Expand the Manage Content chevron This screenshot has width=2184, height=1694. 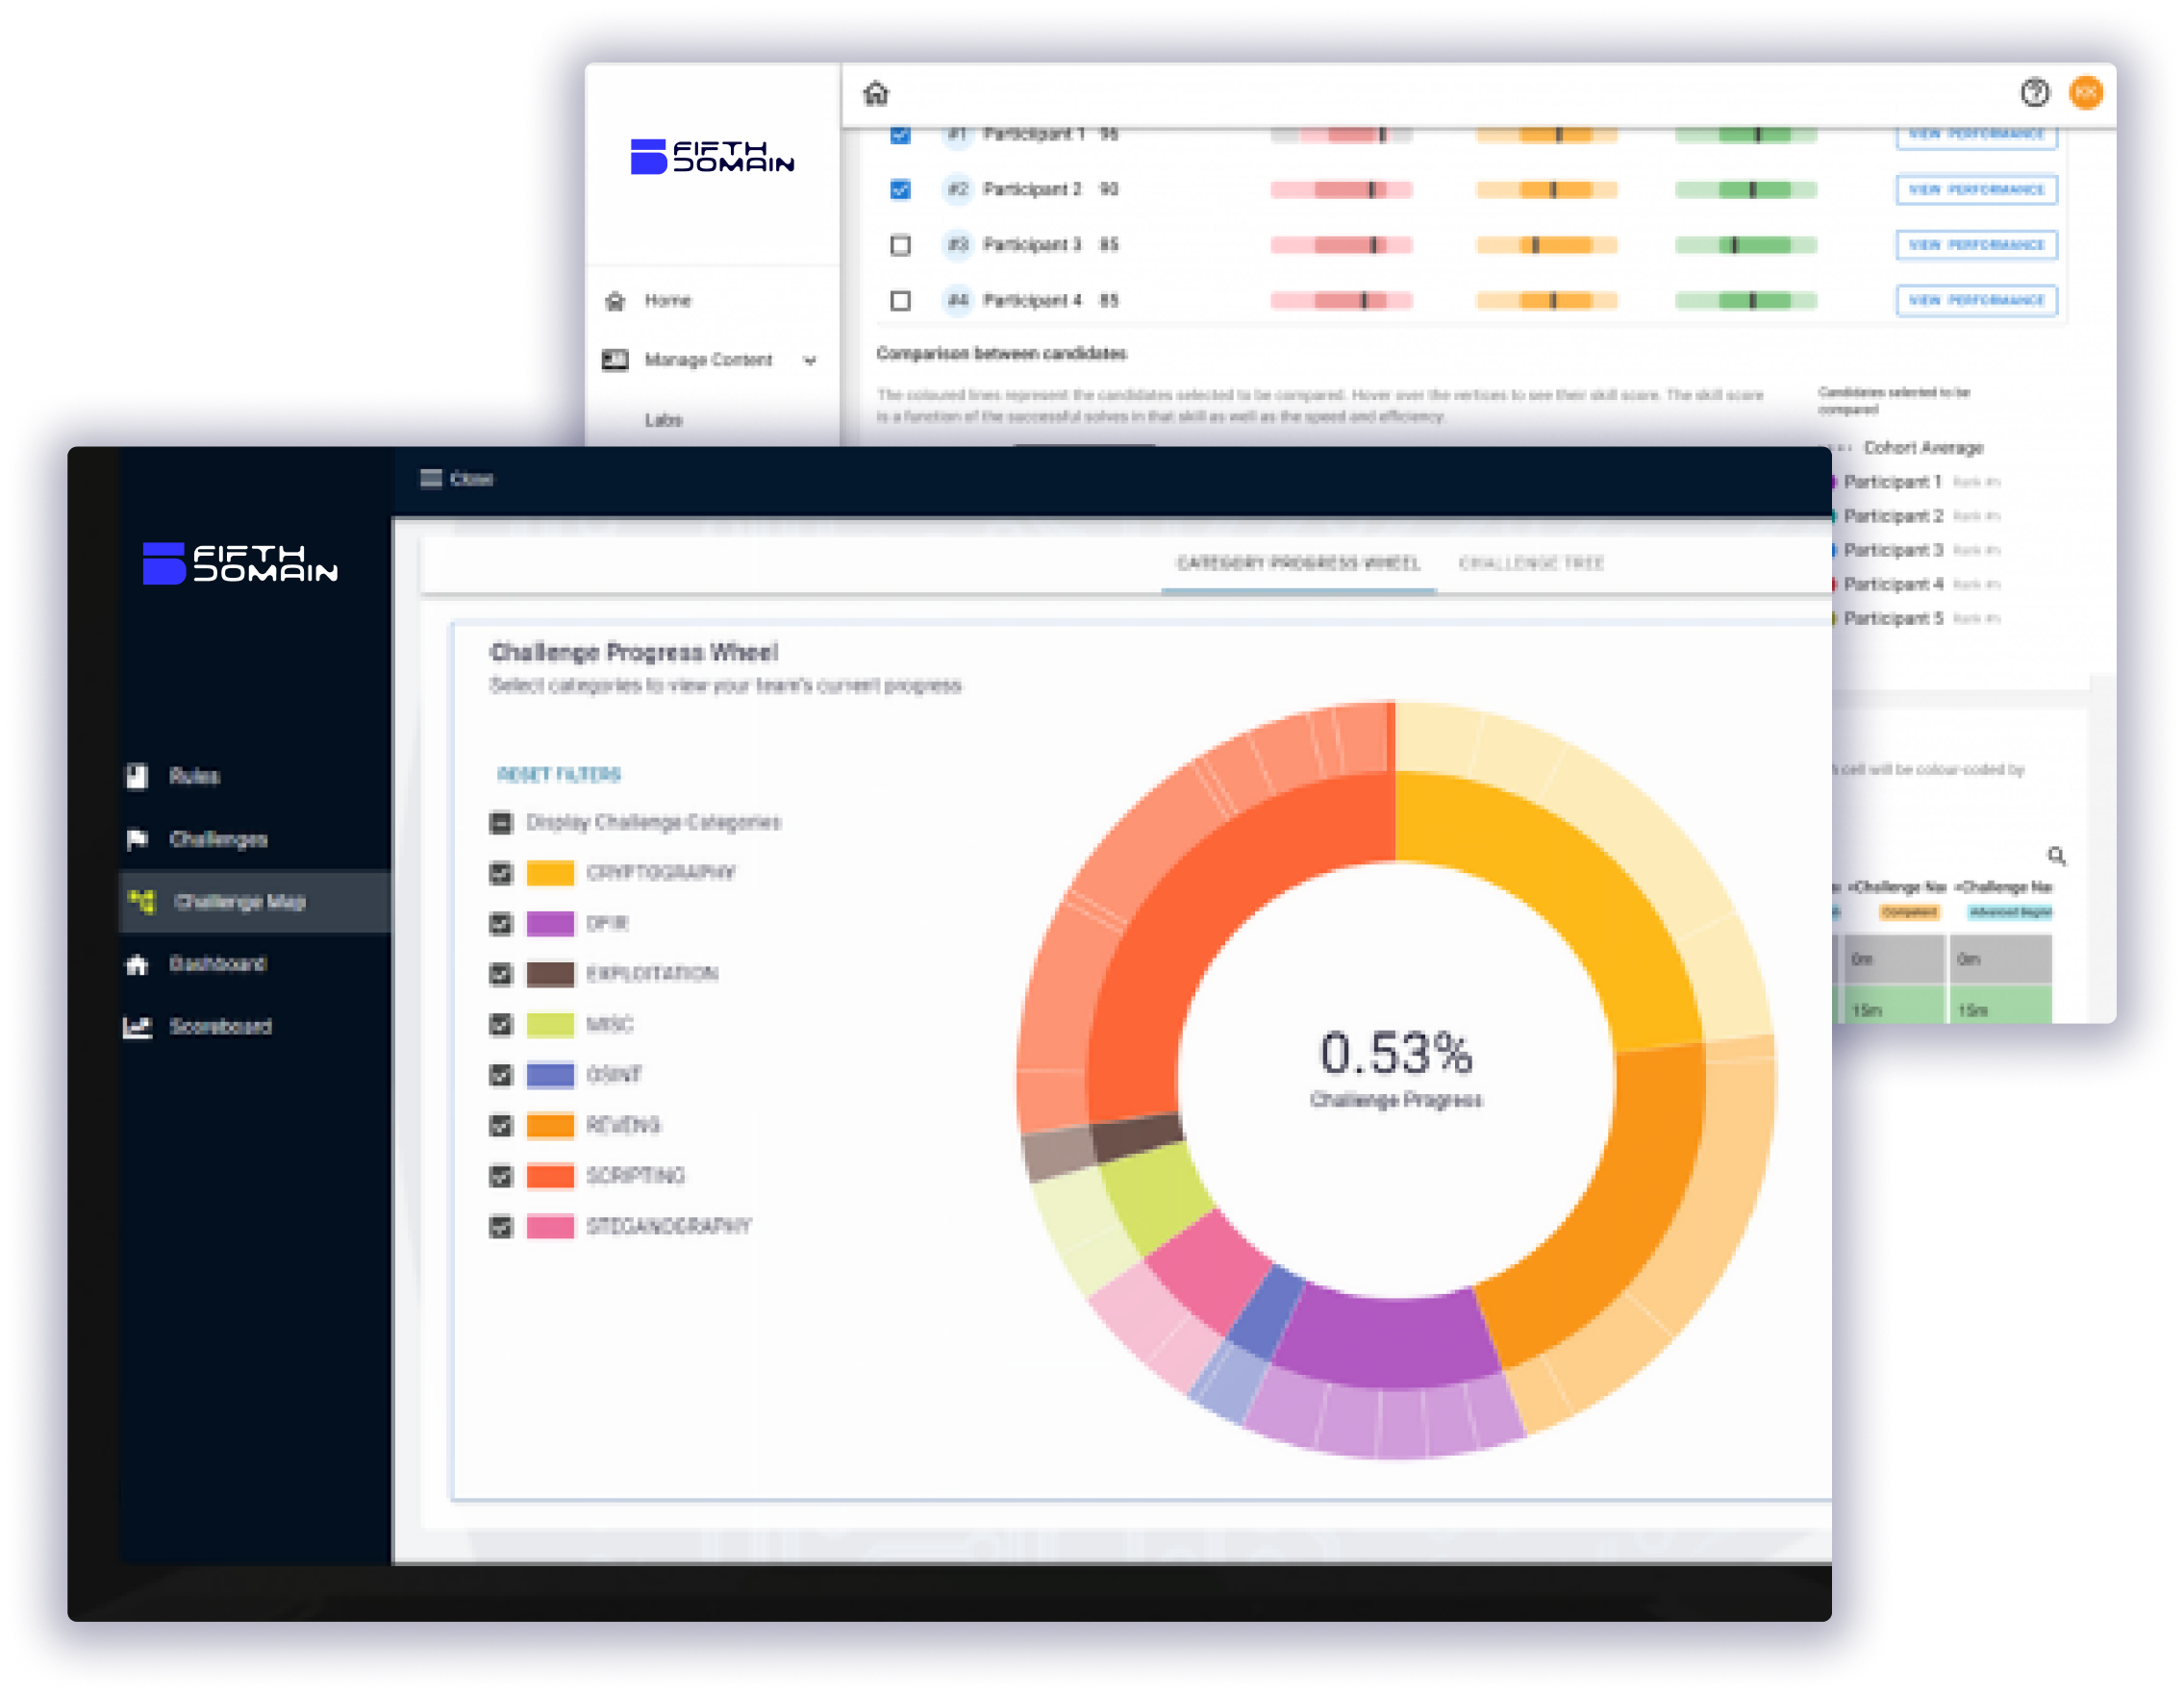point(810,360)
